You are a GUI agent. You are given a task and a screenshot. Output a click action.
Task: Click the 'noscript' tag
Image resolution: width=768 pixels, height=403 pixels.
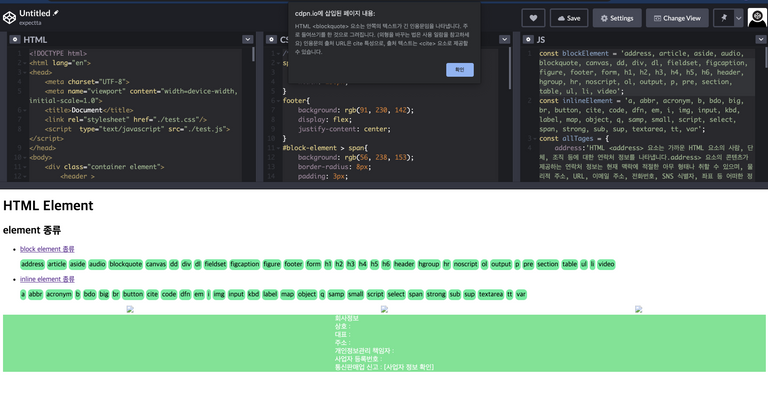(465, 264)
